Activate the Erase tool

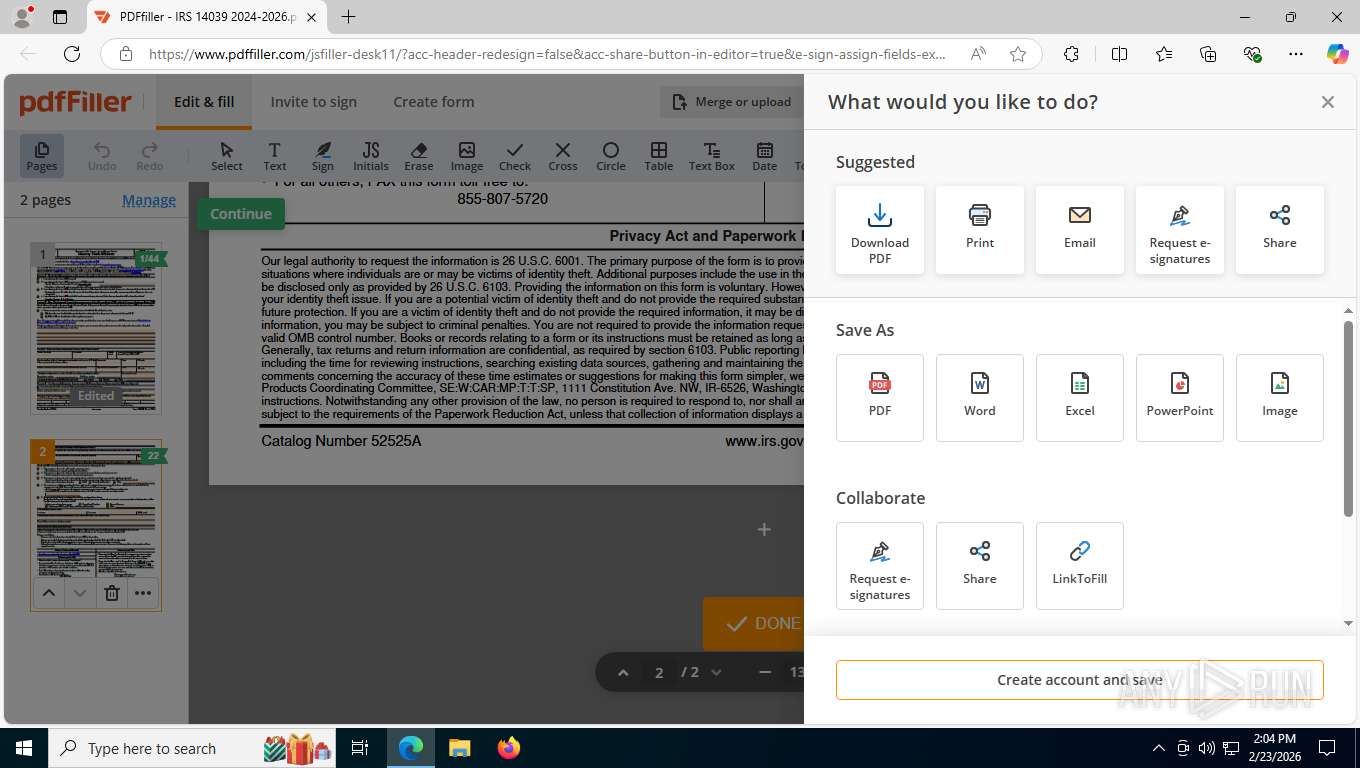(419, 156)
